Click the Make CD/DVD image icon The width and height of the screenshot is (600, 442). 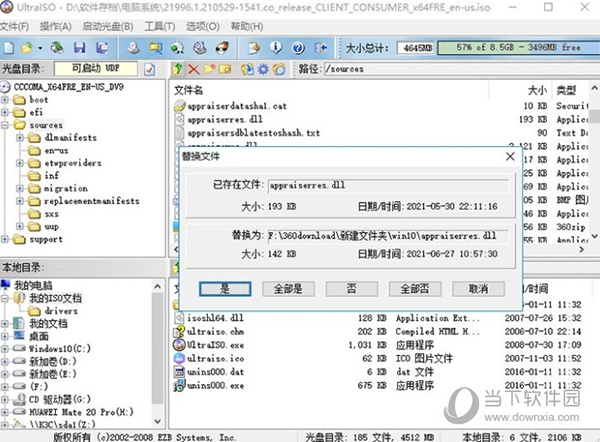pos(133,47)
